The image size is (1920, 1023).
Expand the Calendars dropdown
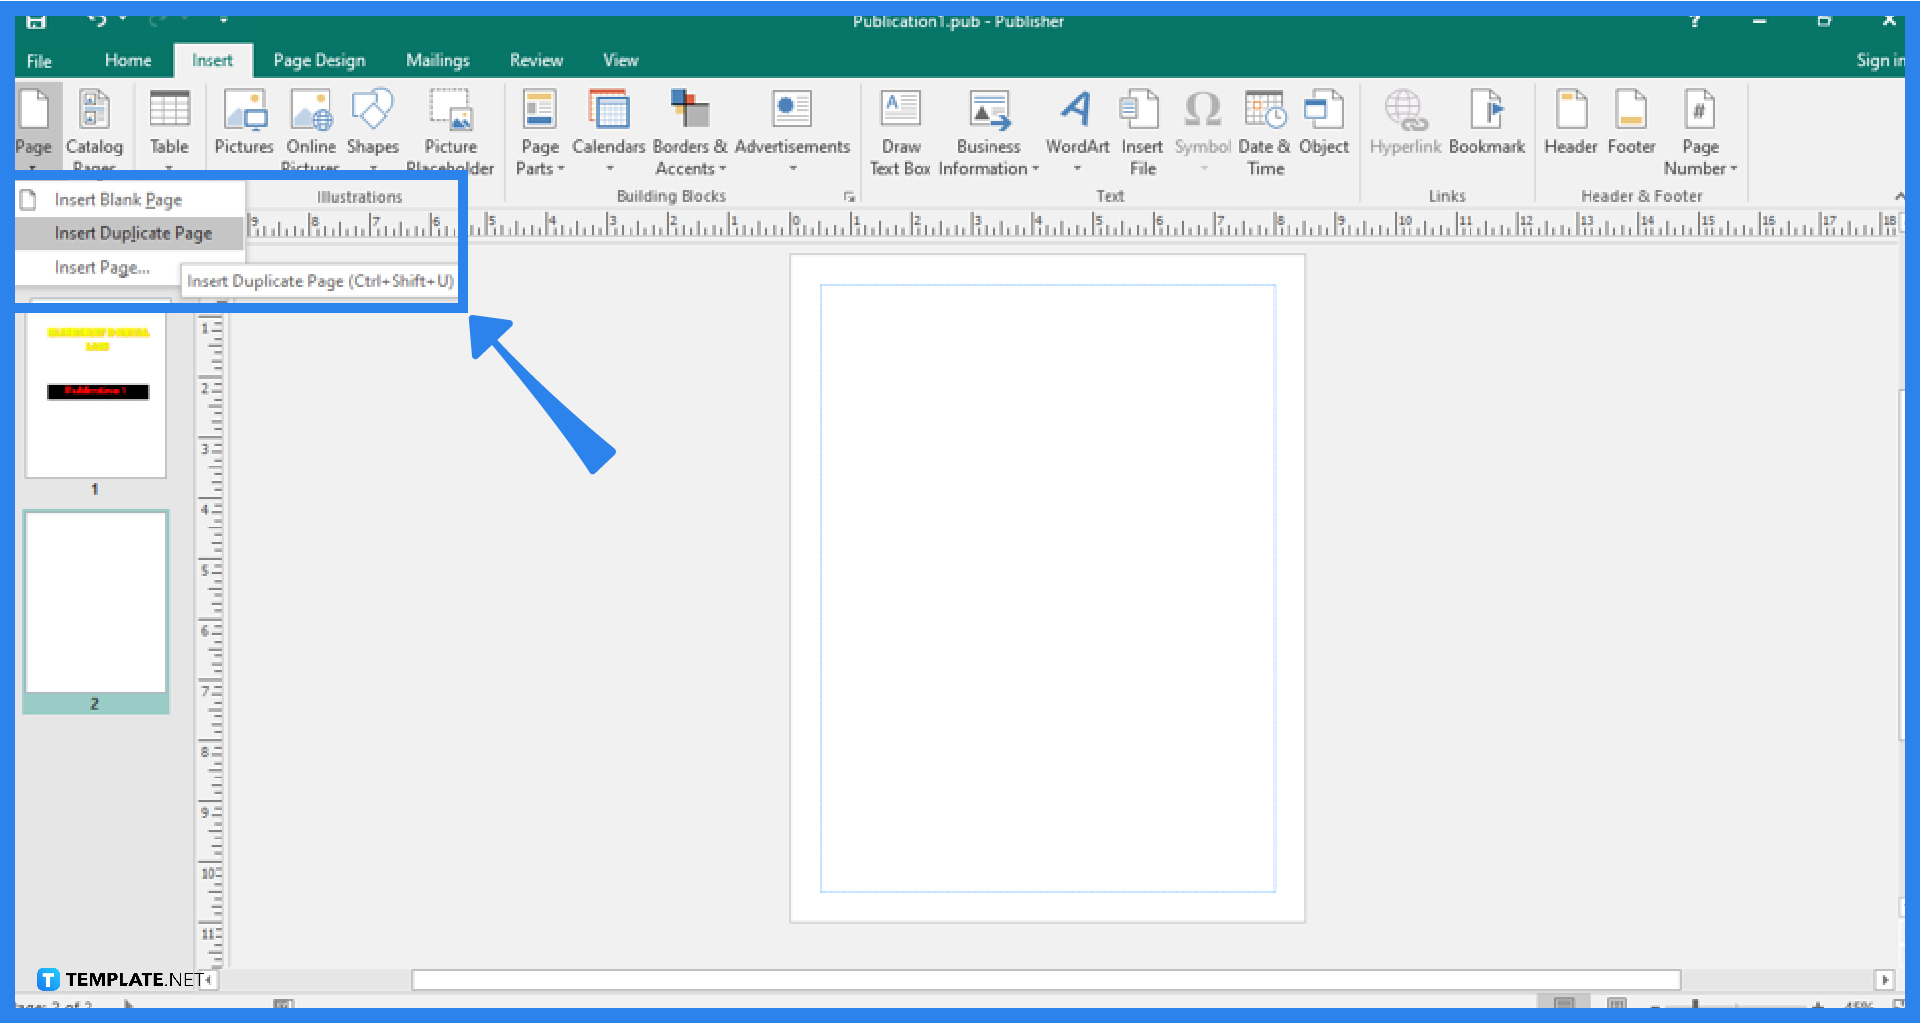click(x=608, y=170)
